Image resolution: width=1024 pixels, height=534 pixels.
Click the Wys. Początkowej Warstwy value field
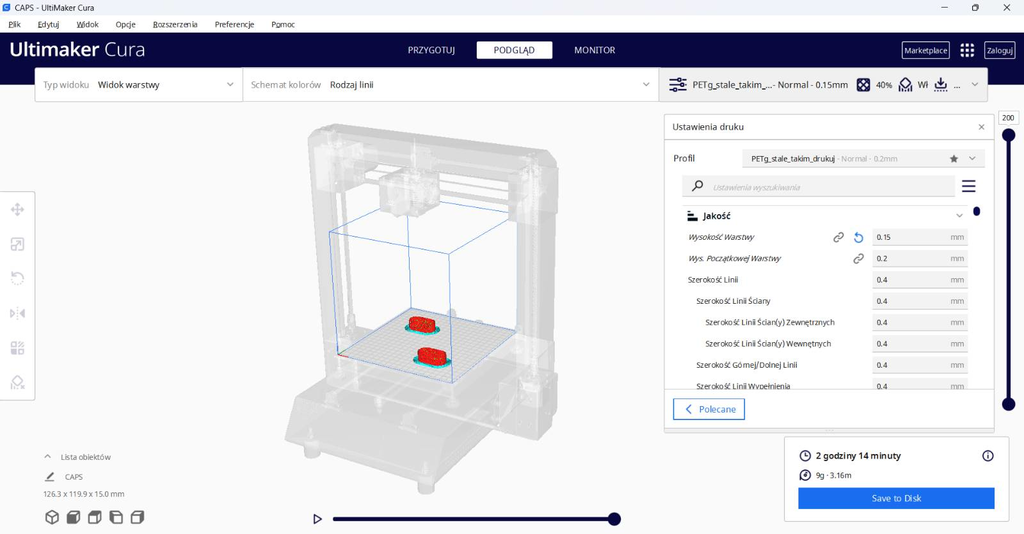[x=920, y=259]
